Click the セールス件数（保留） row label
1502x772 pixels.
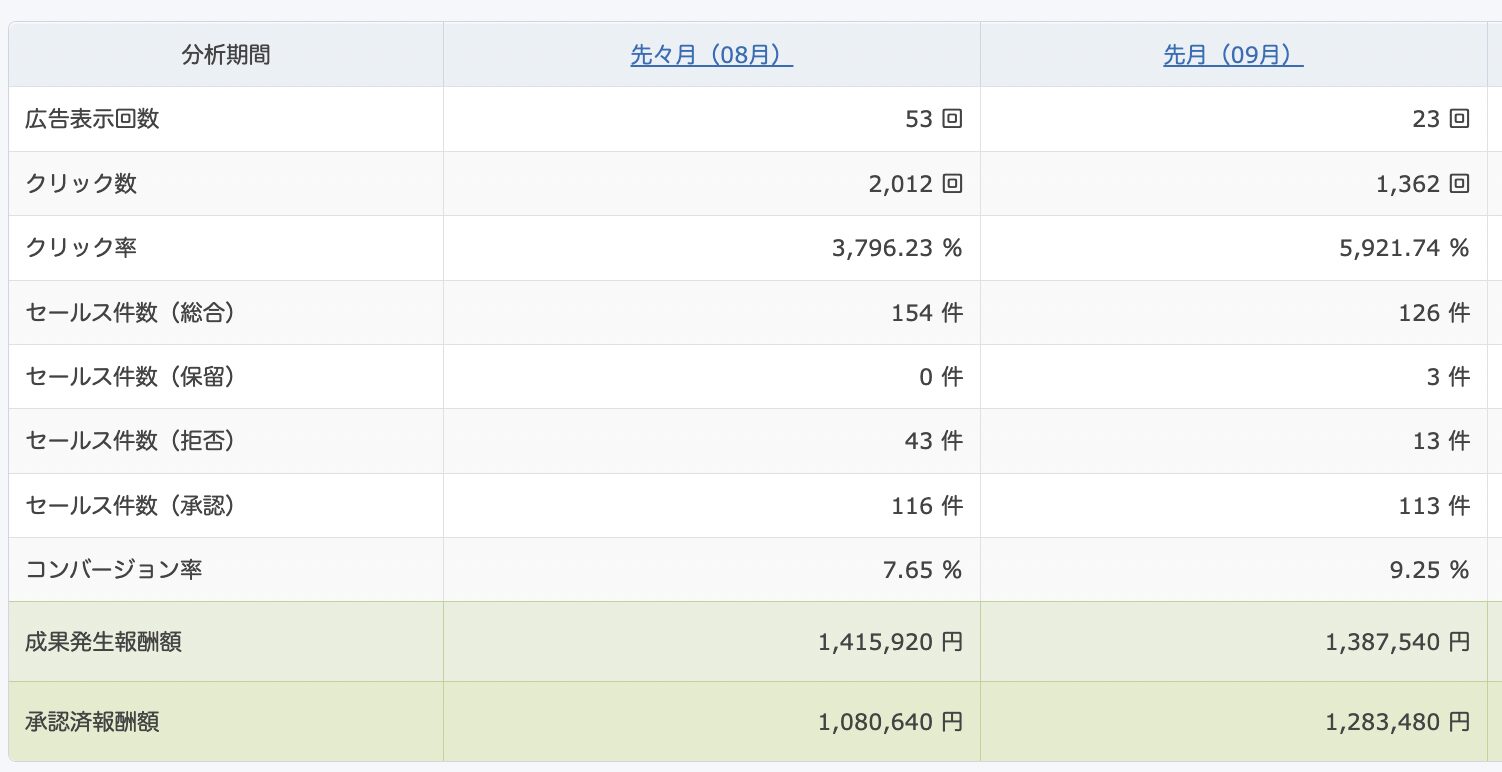pyautogui.click(x=131, y=377)
